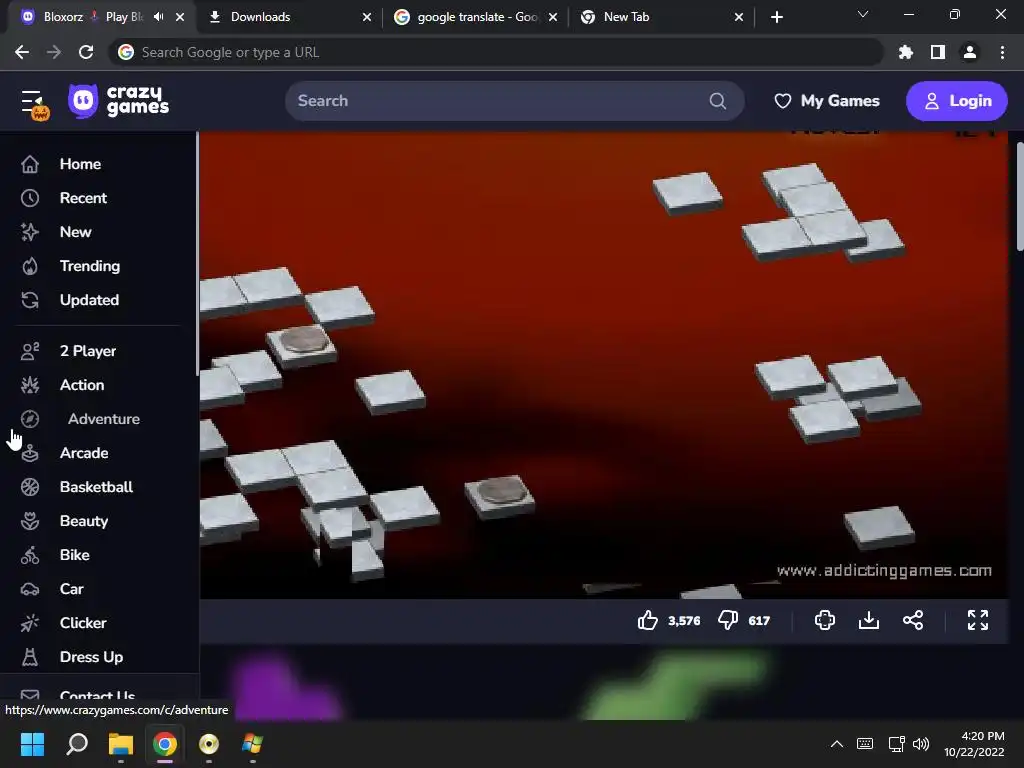This screenshot has height=768, width=1024.
Task: Click the sidebar scrollbar thumb
Action: (x=197, y=255)
